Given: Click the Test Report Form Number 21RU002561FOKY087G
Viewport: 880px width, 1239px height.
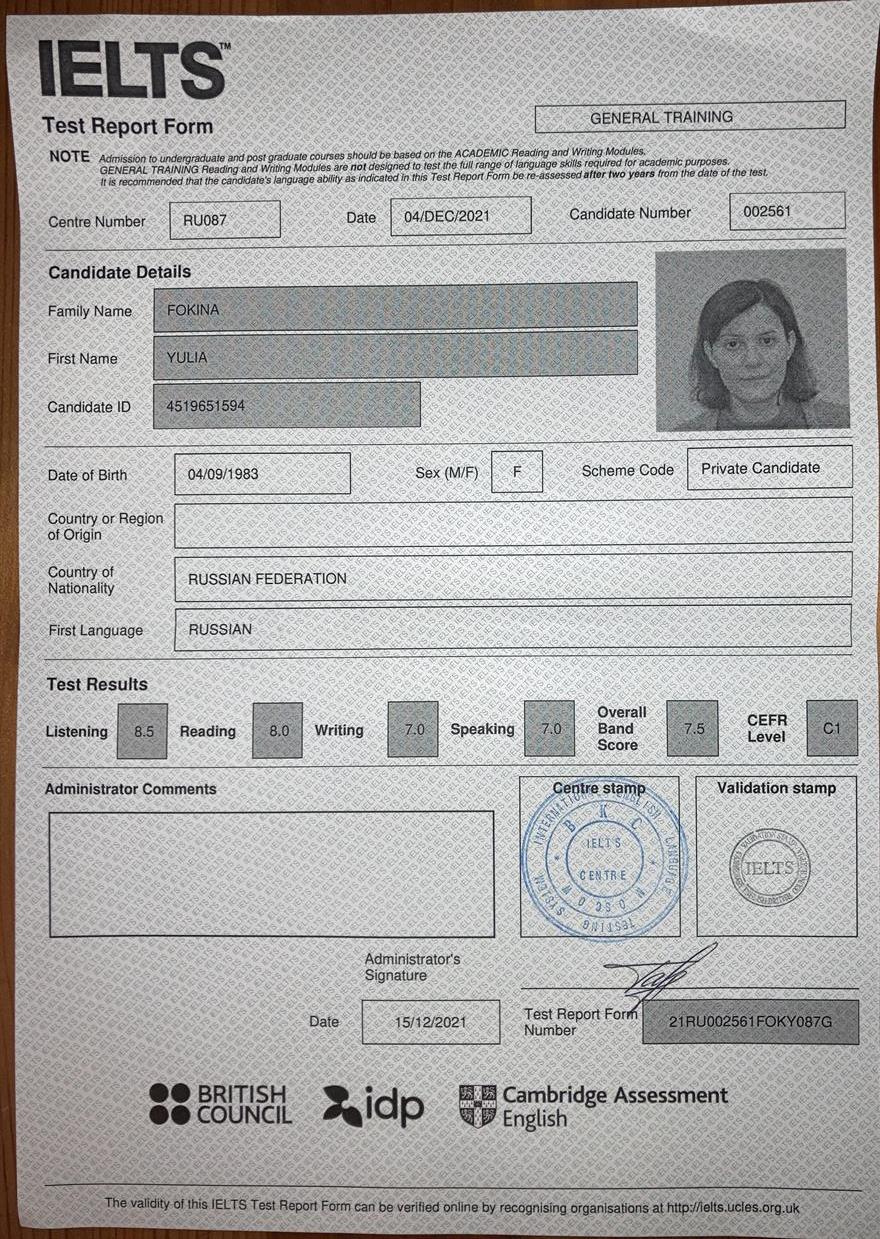Looking at the screenshot, I should click(751, 1022).
